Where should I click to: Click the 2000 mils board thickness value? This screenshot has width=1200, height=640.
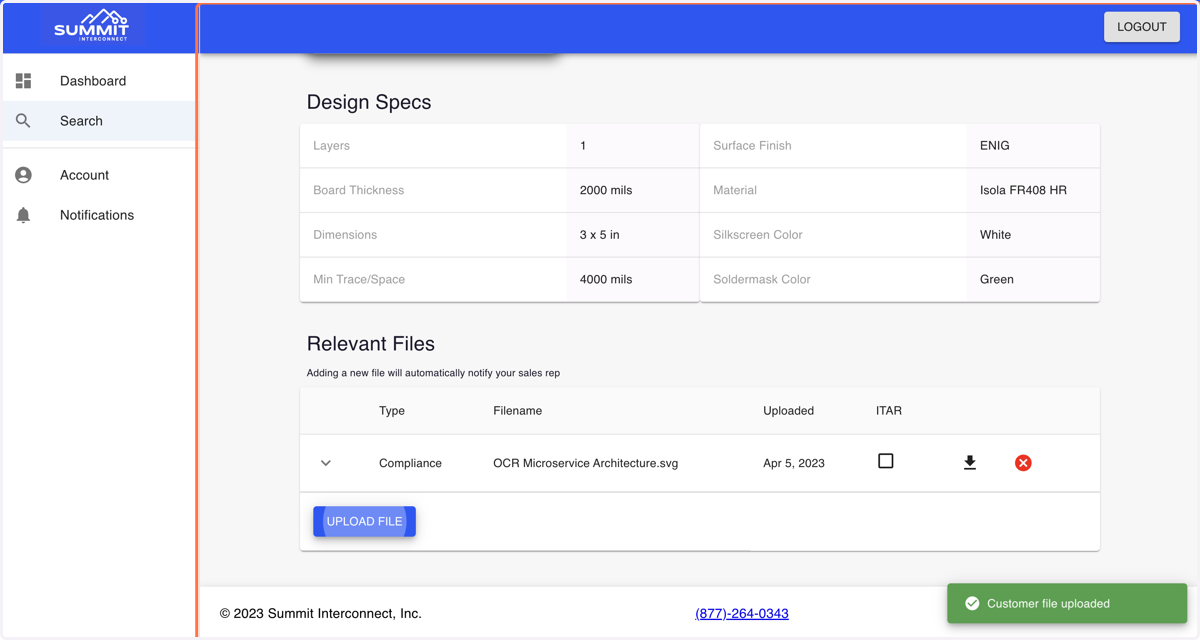(606, 190)
